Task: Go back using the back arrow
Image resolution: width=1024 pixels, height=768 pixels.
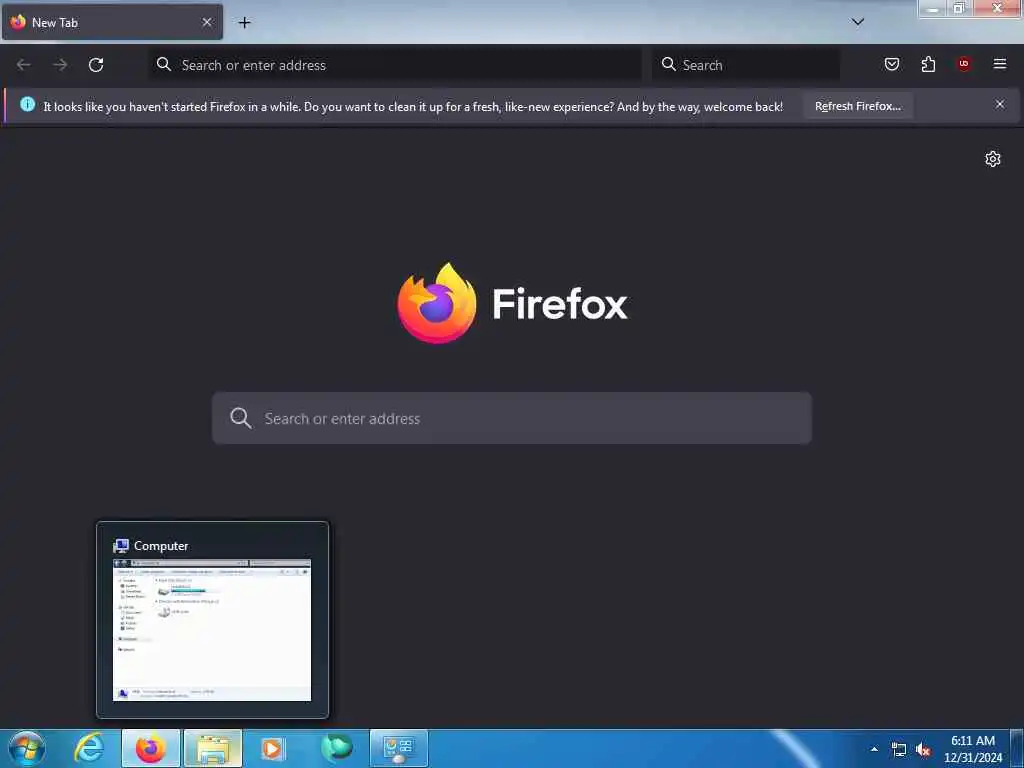Action: click(x=24, y=65)
